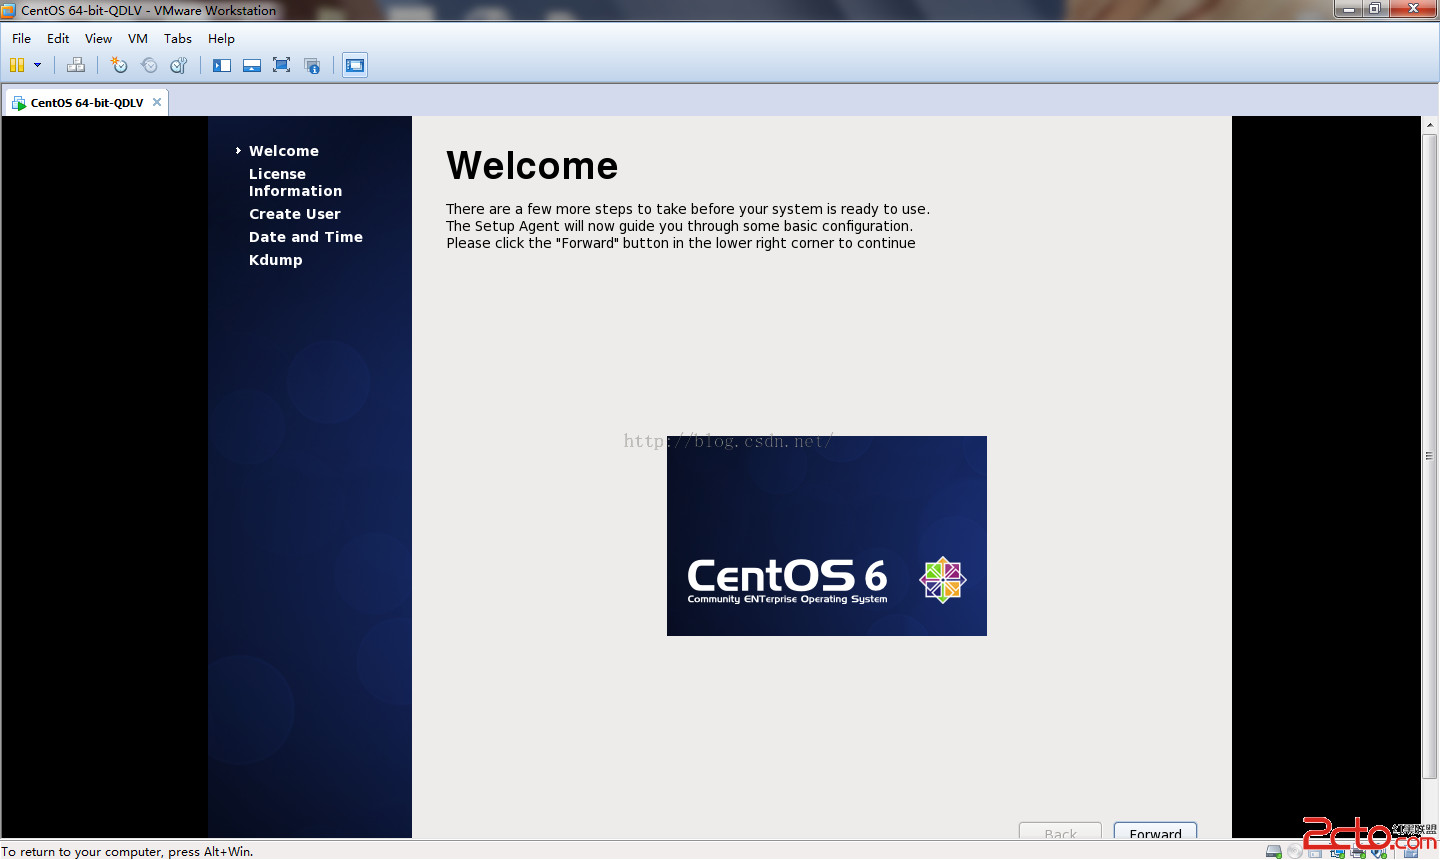Take a snapshot of this virtual machine

point(119,65)
